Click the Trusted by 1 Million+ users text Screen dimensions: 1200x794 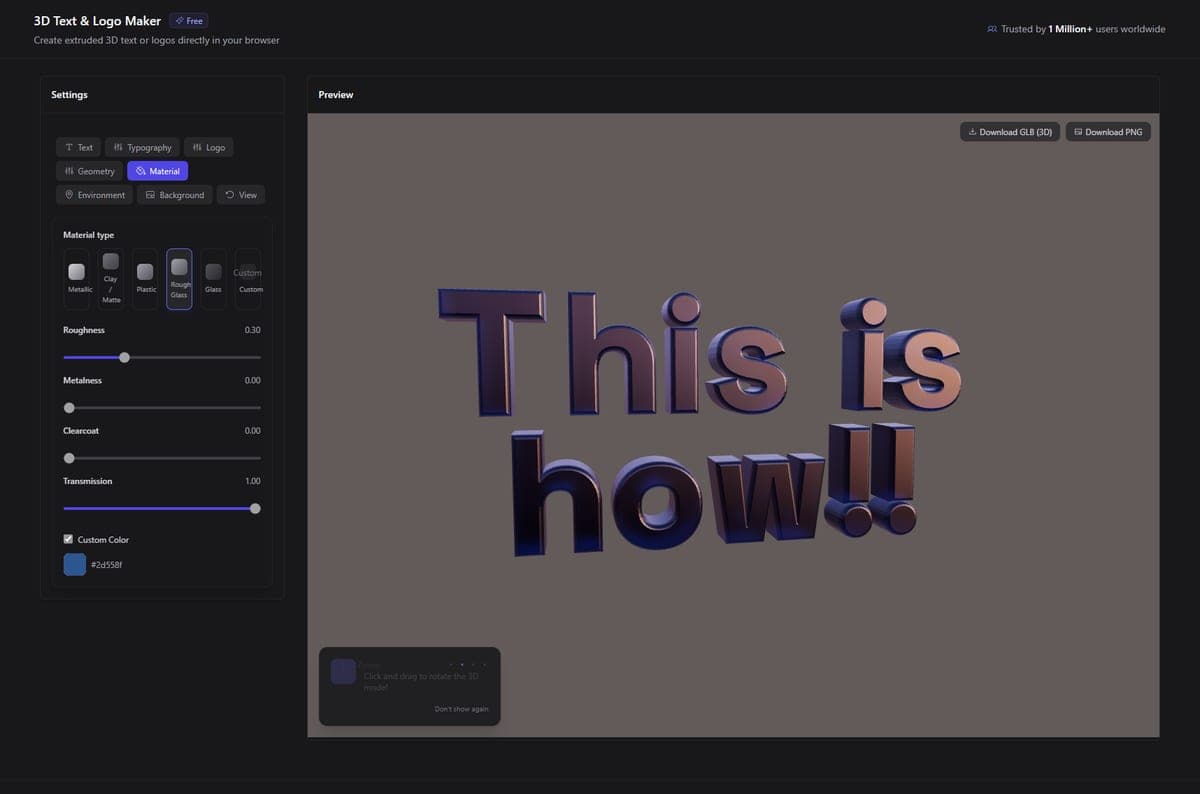pyautogui.click(x=1083, y=29)
